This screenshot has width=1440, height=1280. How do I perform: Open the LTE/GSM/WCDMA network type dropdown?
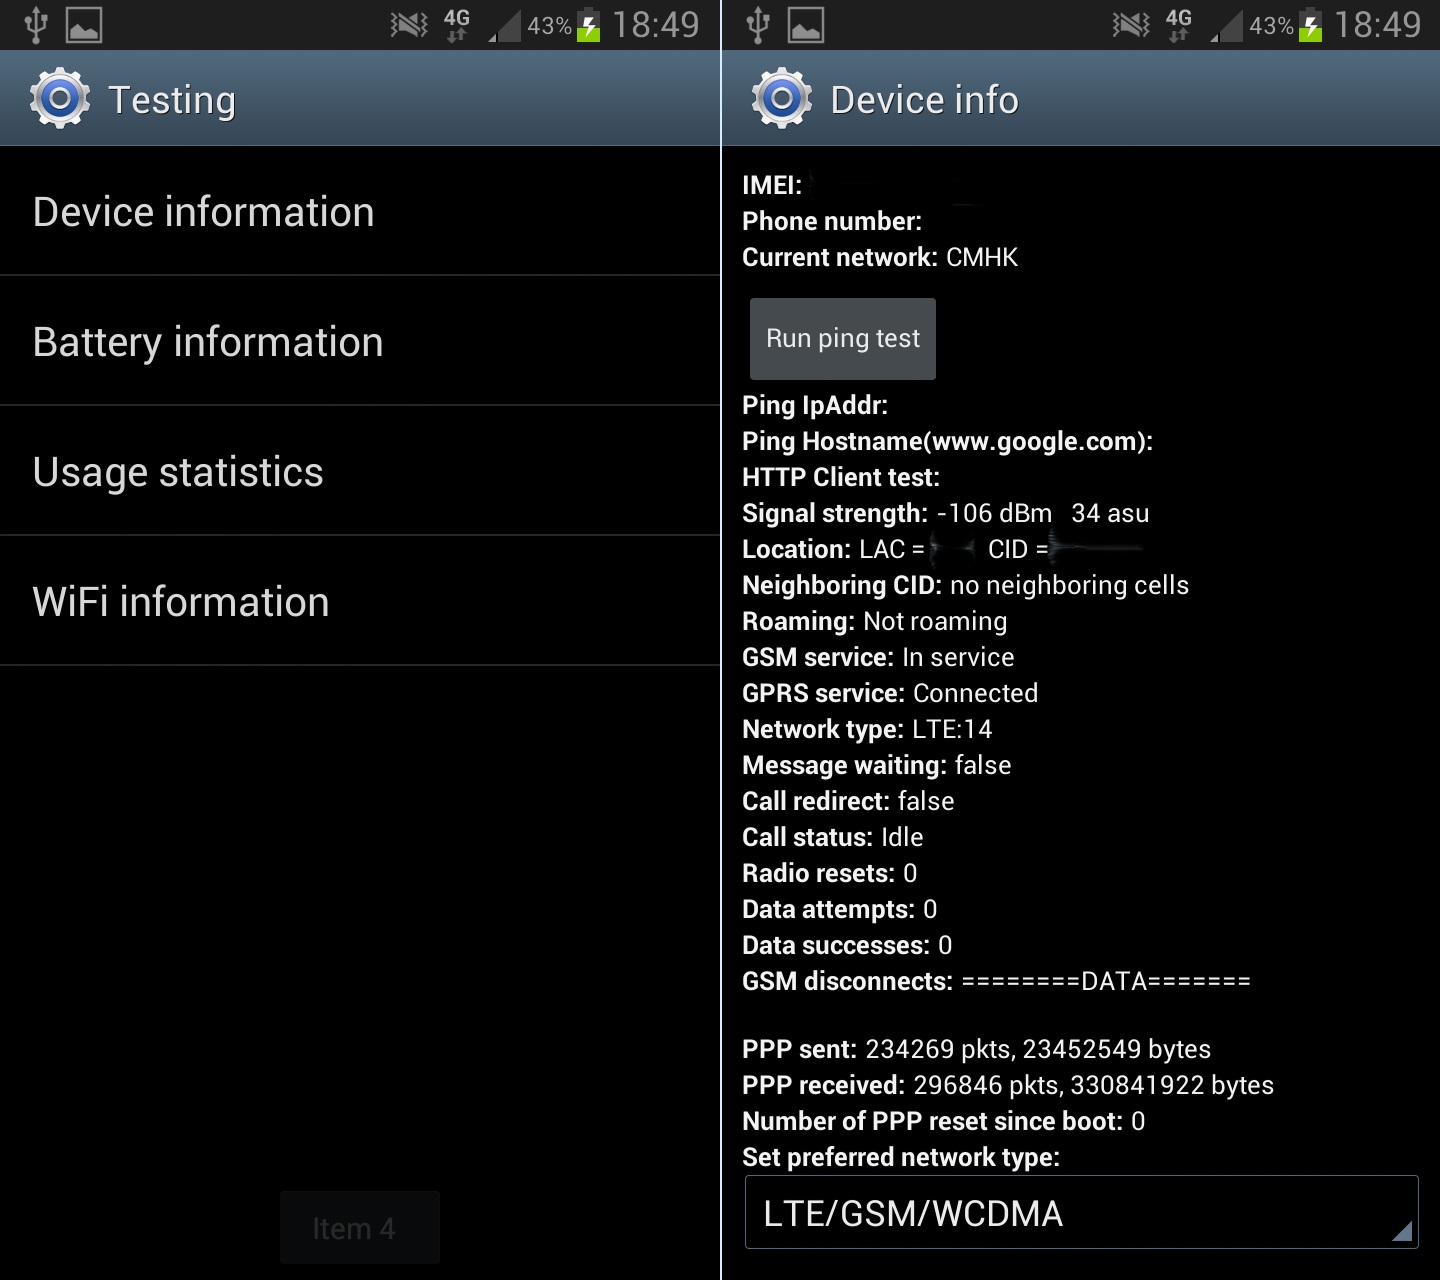[x=1081, y=1212]
